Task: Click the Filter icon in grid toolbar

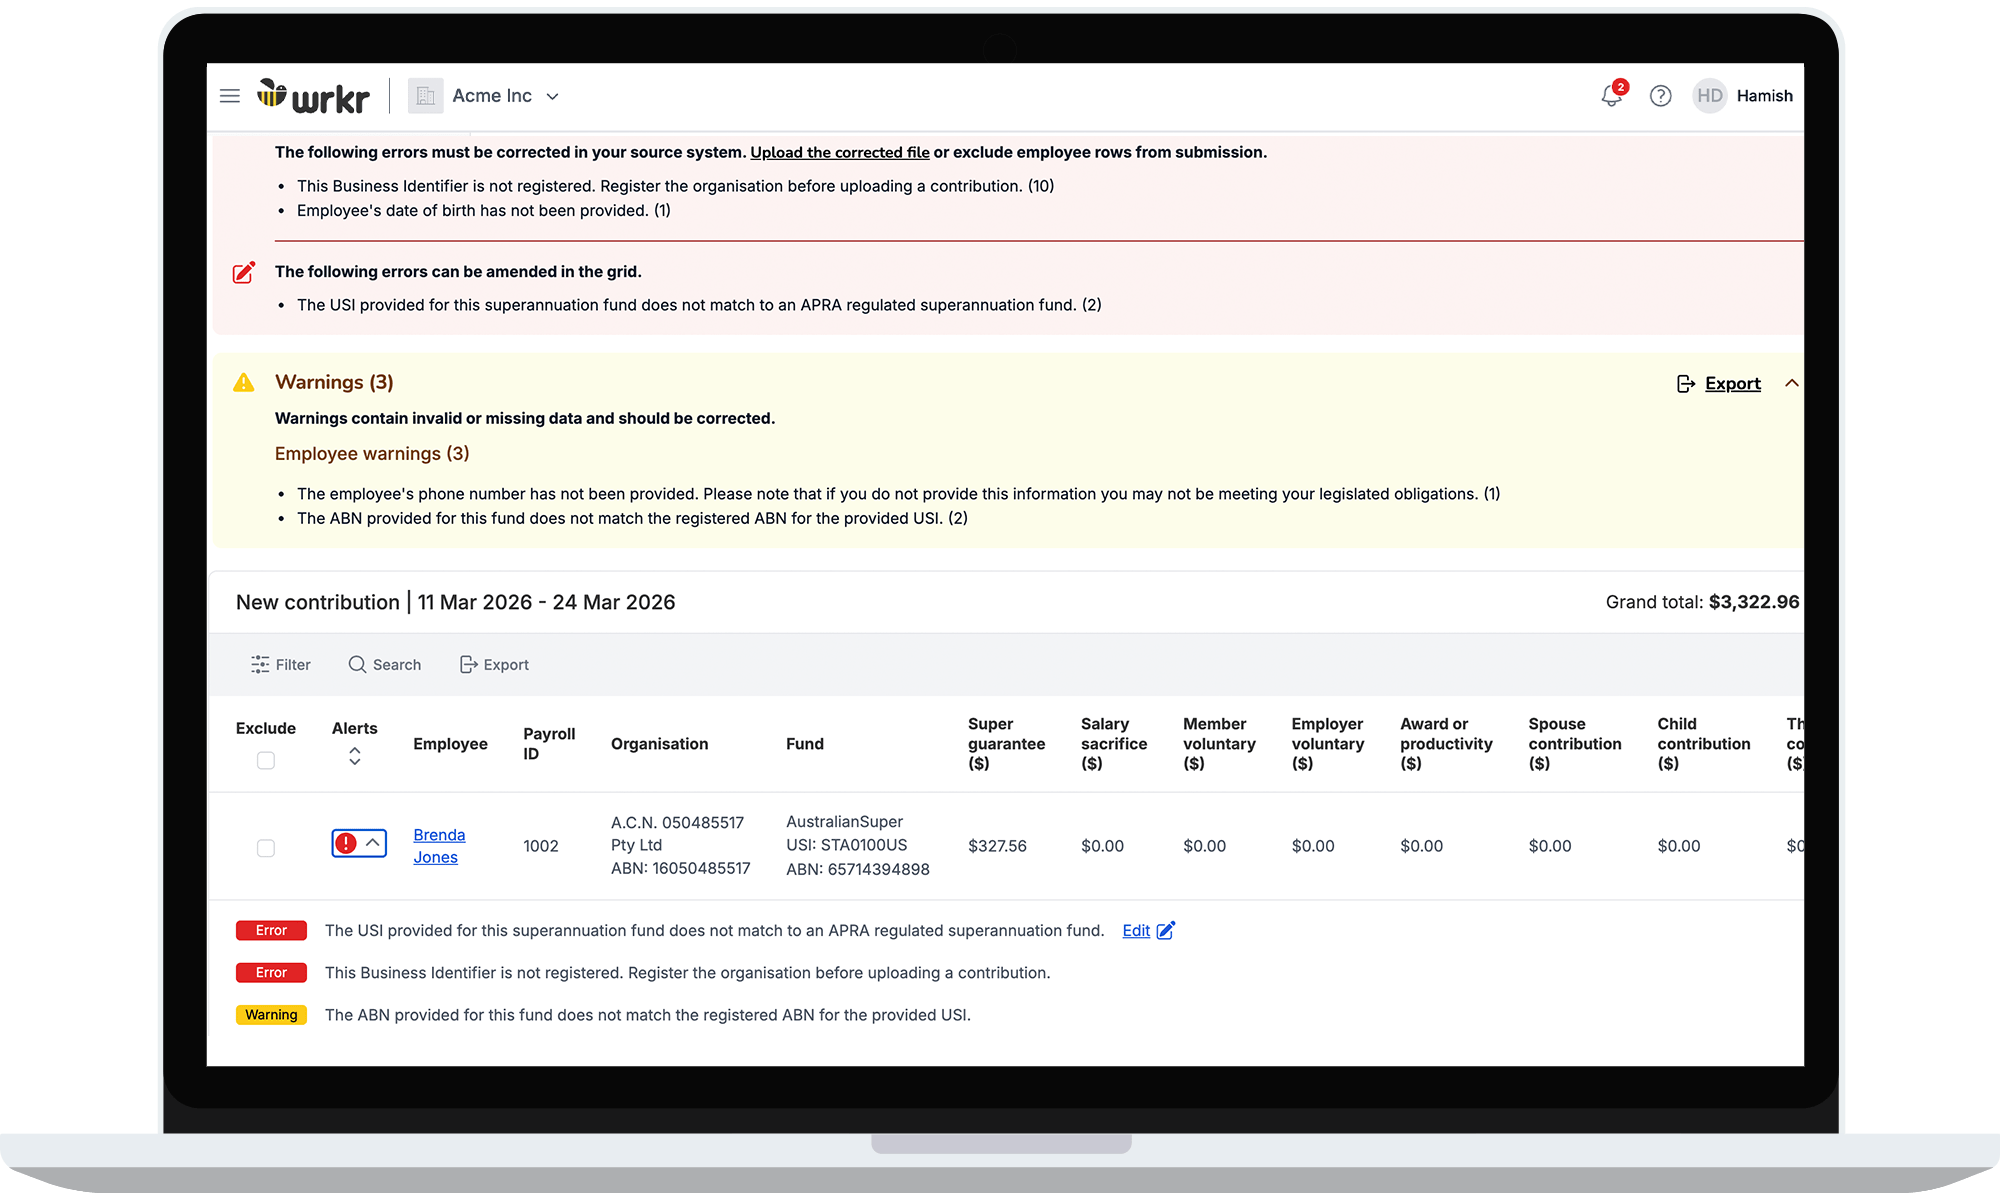Action: click(x=260, y=665)
